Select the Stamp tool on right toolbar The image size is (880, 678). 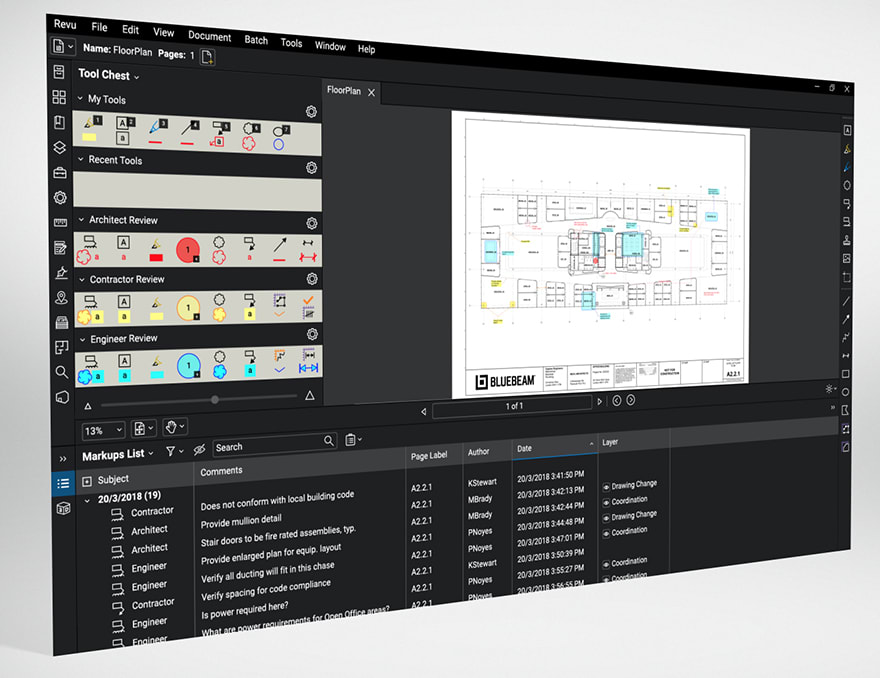pos(846,240)
